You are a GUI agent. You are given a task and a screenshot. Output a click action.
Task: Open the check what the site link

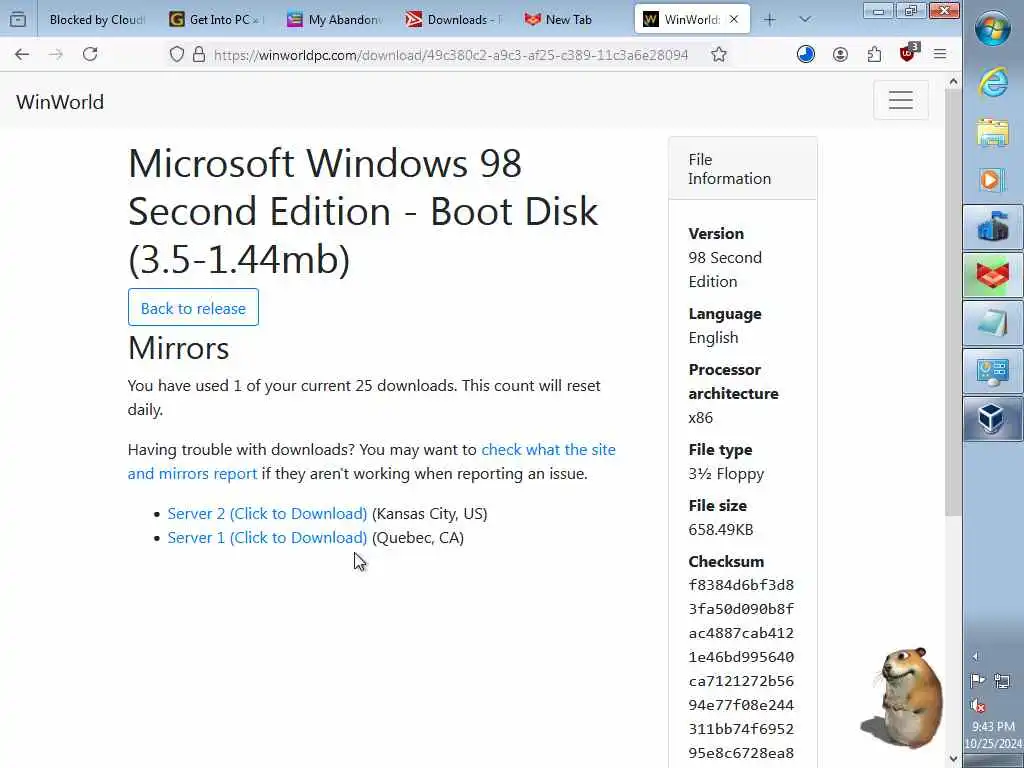coord(549,450)
